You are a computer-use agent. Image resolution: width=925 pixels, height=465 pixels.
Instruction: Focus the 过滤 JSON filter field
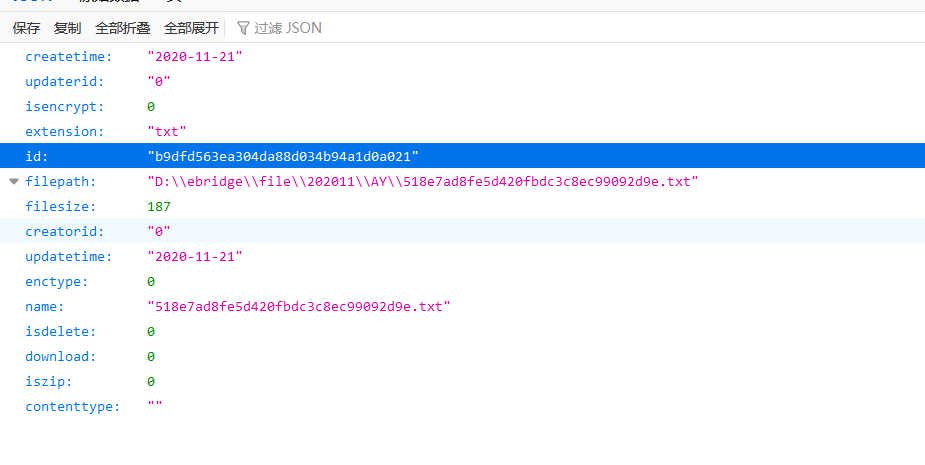[x=289, y=28]
